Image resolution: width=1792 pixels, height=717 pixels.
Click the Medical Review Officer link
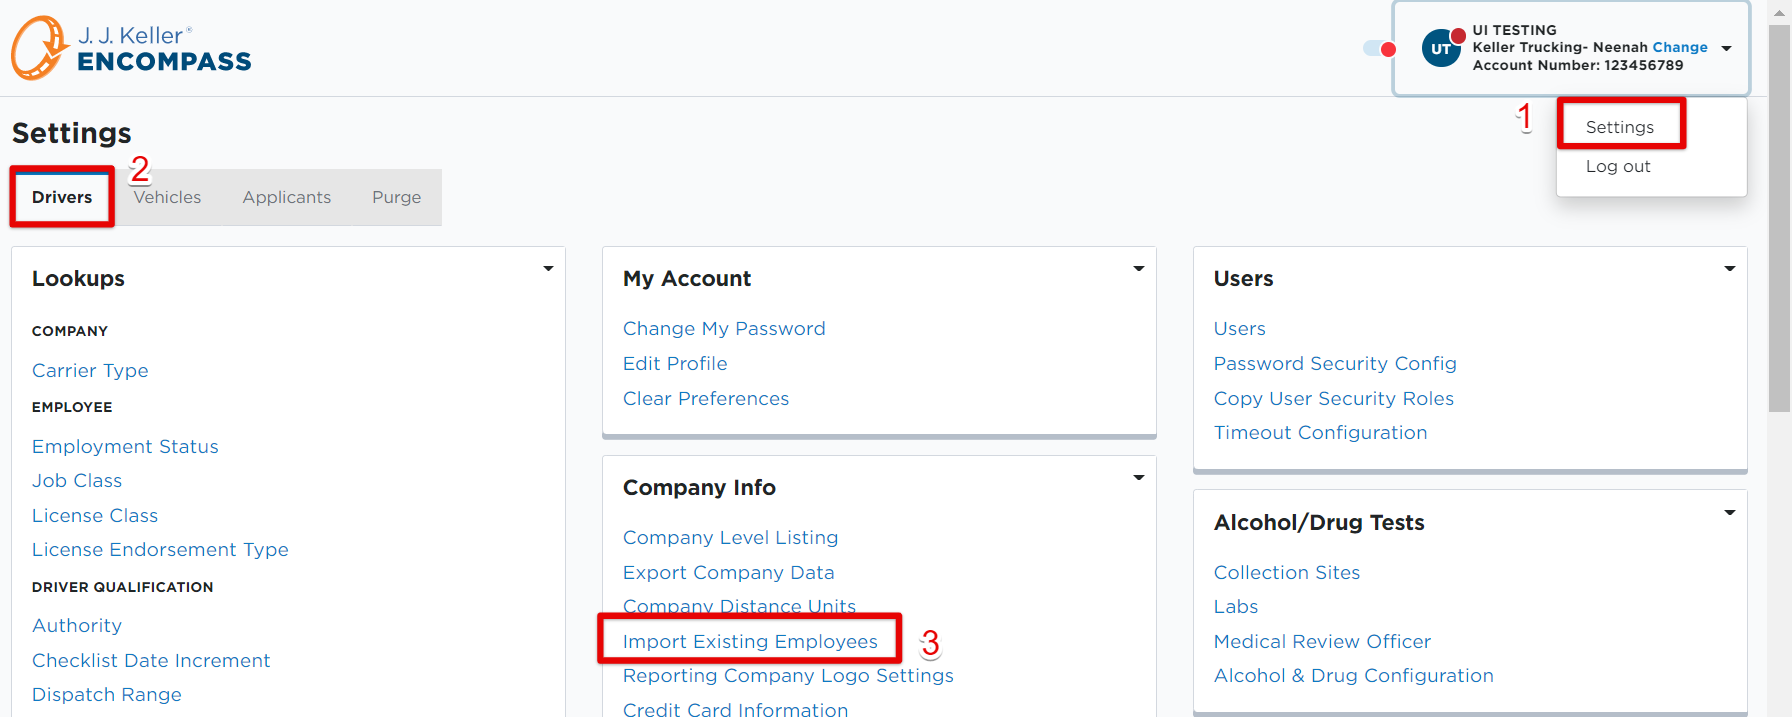[x=1322, y=642]
